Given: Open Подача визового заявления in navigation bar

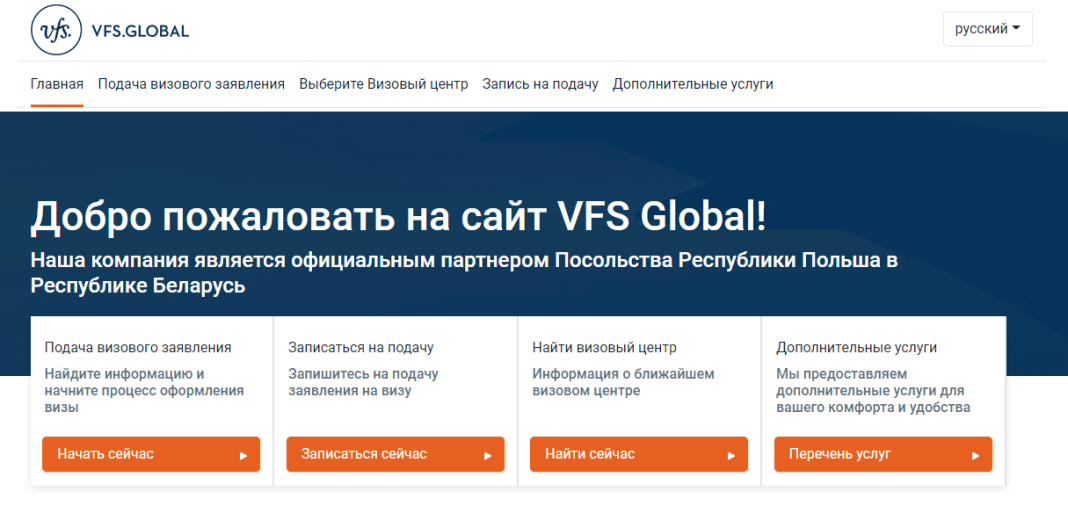Looking at the screenshot, I should (x=191, y=84).
